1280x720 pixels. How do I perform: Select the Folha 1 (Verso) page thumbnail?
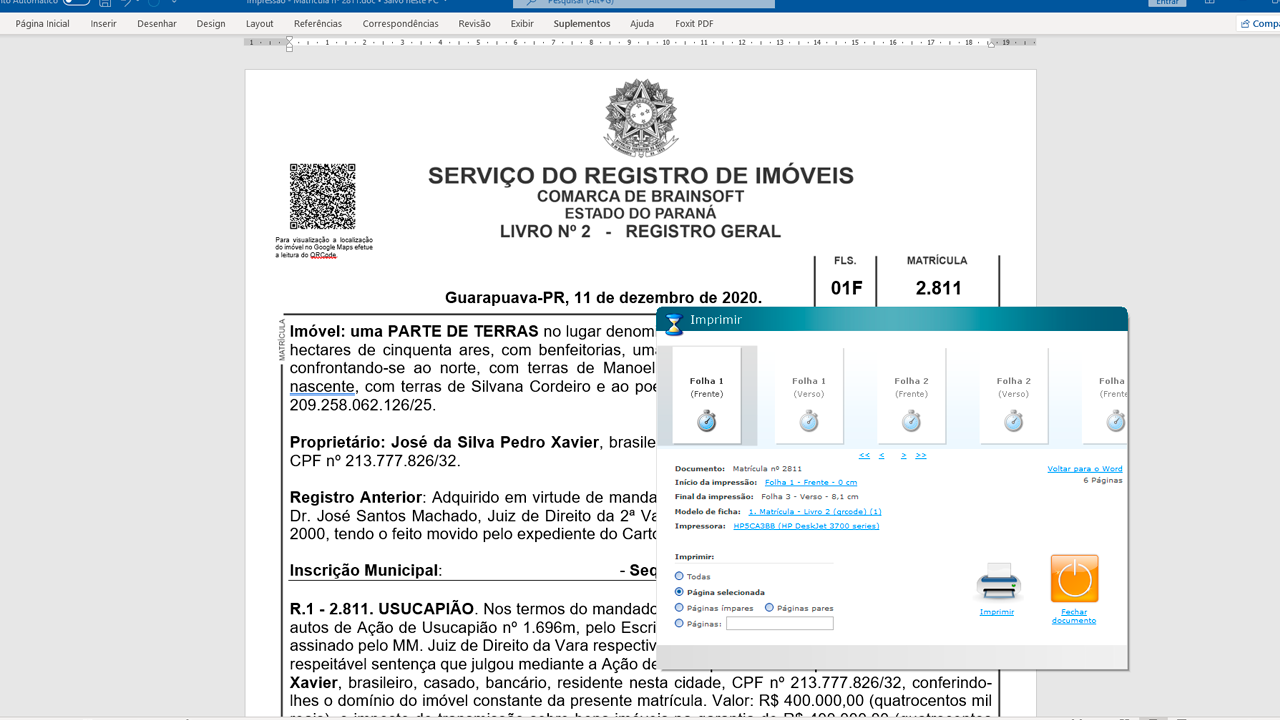point(809,396)
